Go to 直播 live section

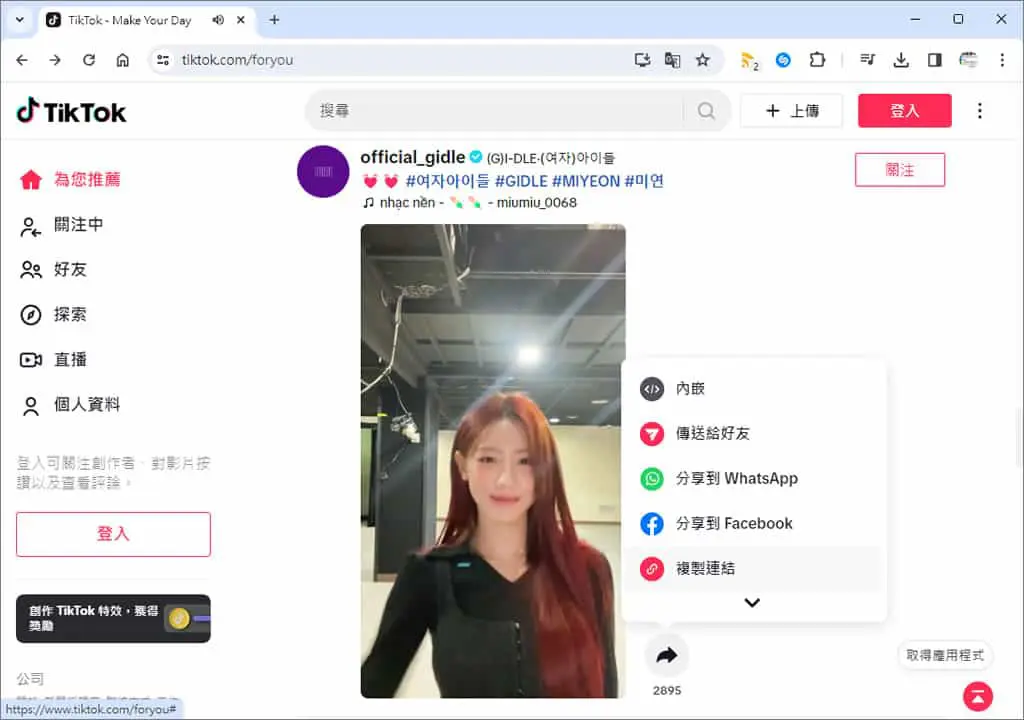(x=54, y=359)
